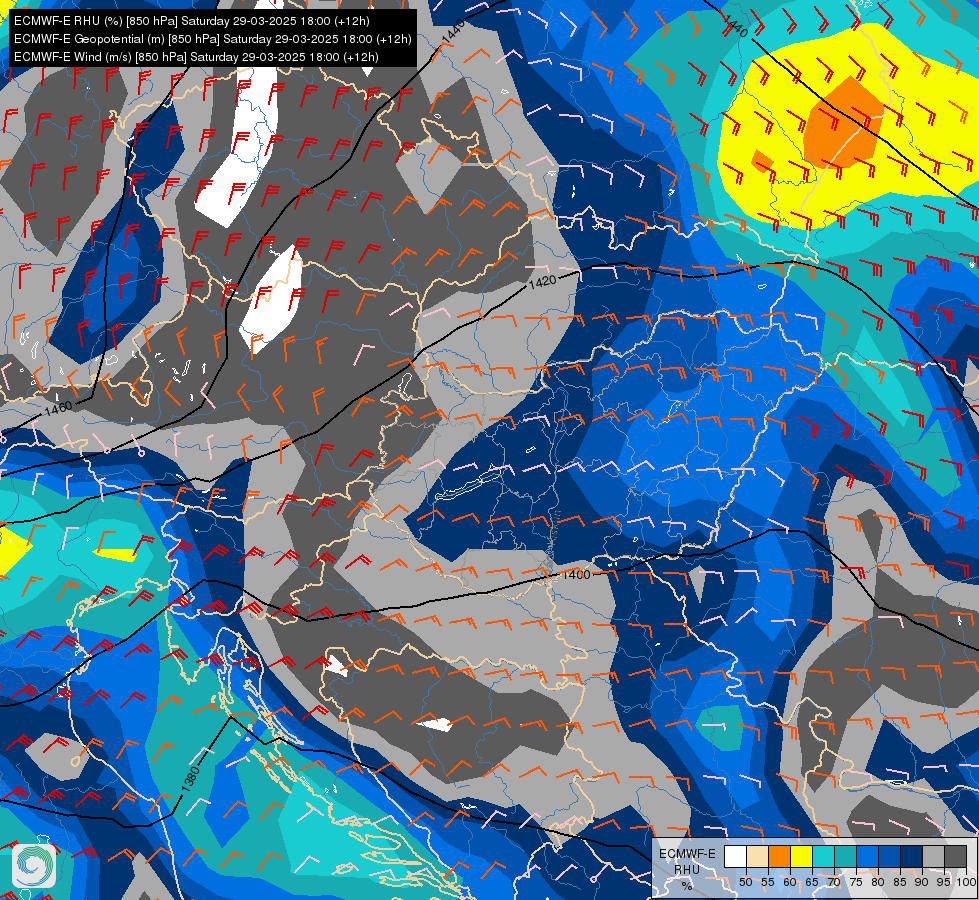Select the cyan 65–70 legend swatch

[824, 856]
